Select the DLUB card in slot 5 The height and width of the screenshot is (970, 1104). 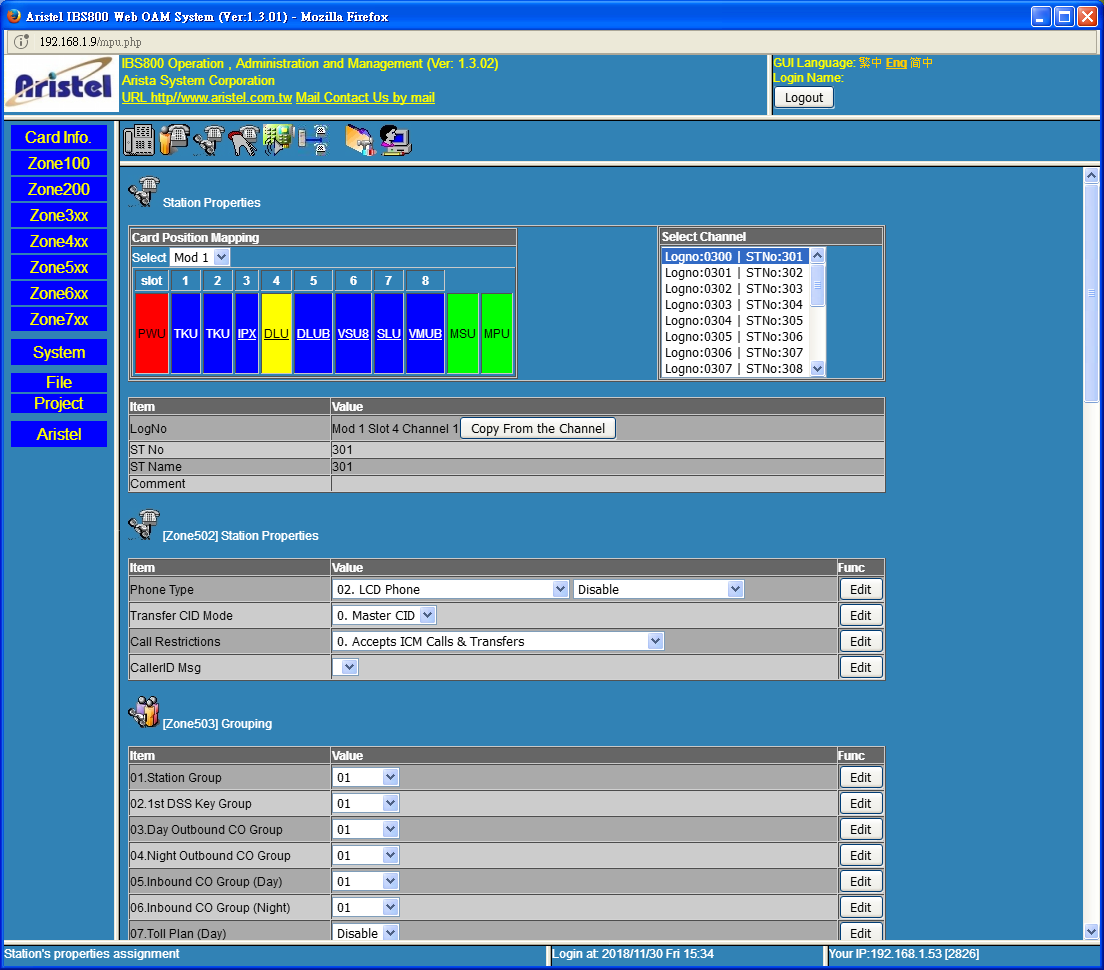[x=313, y=333]
